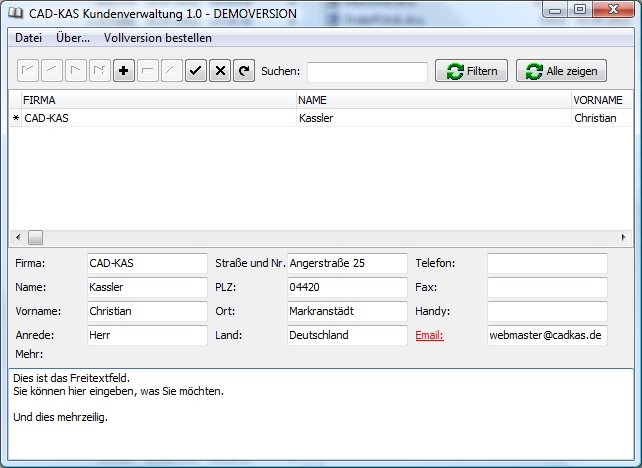
Task: Go to the previous record
Action: [52, 71]
